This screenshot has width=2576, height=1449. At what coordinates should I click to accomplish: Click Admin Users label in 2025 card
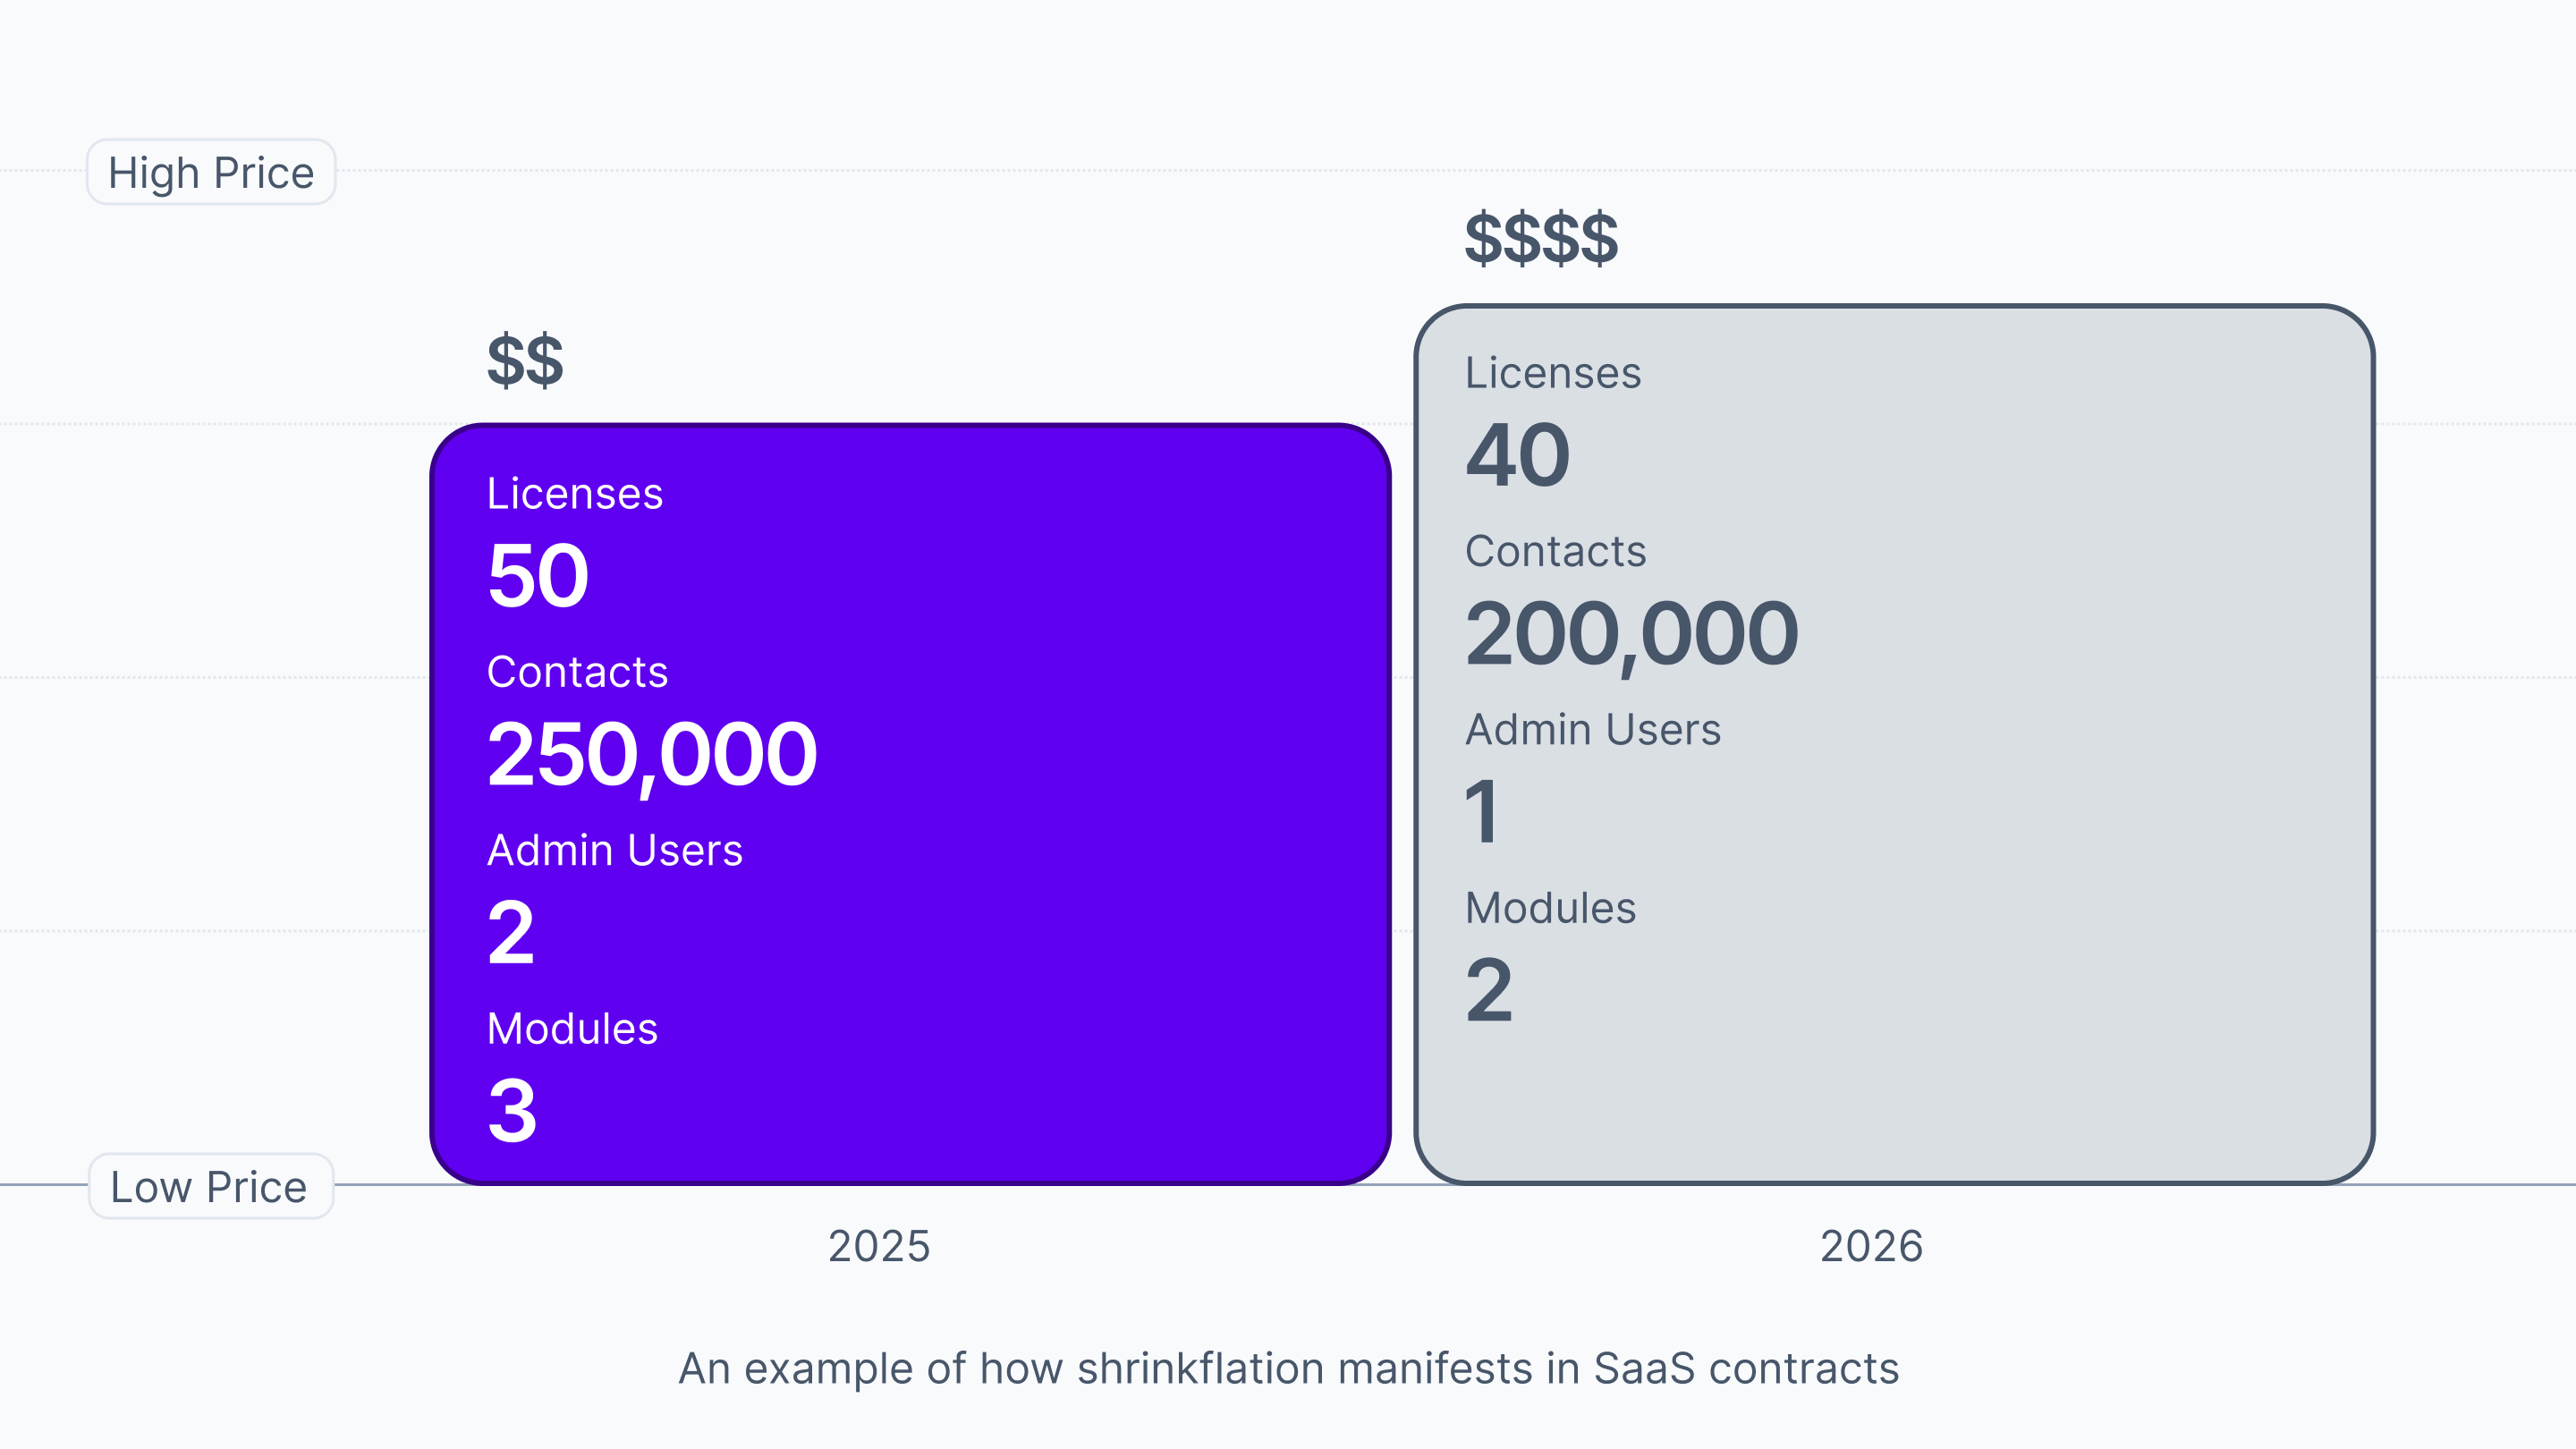click(x=615, y=850)
